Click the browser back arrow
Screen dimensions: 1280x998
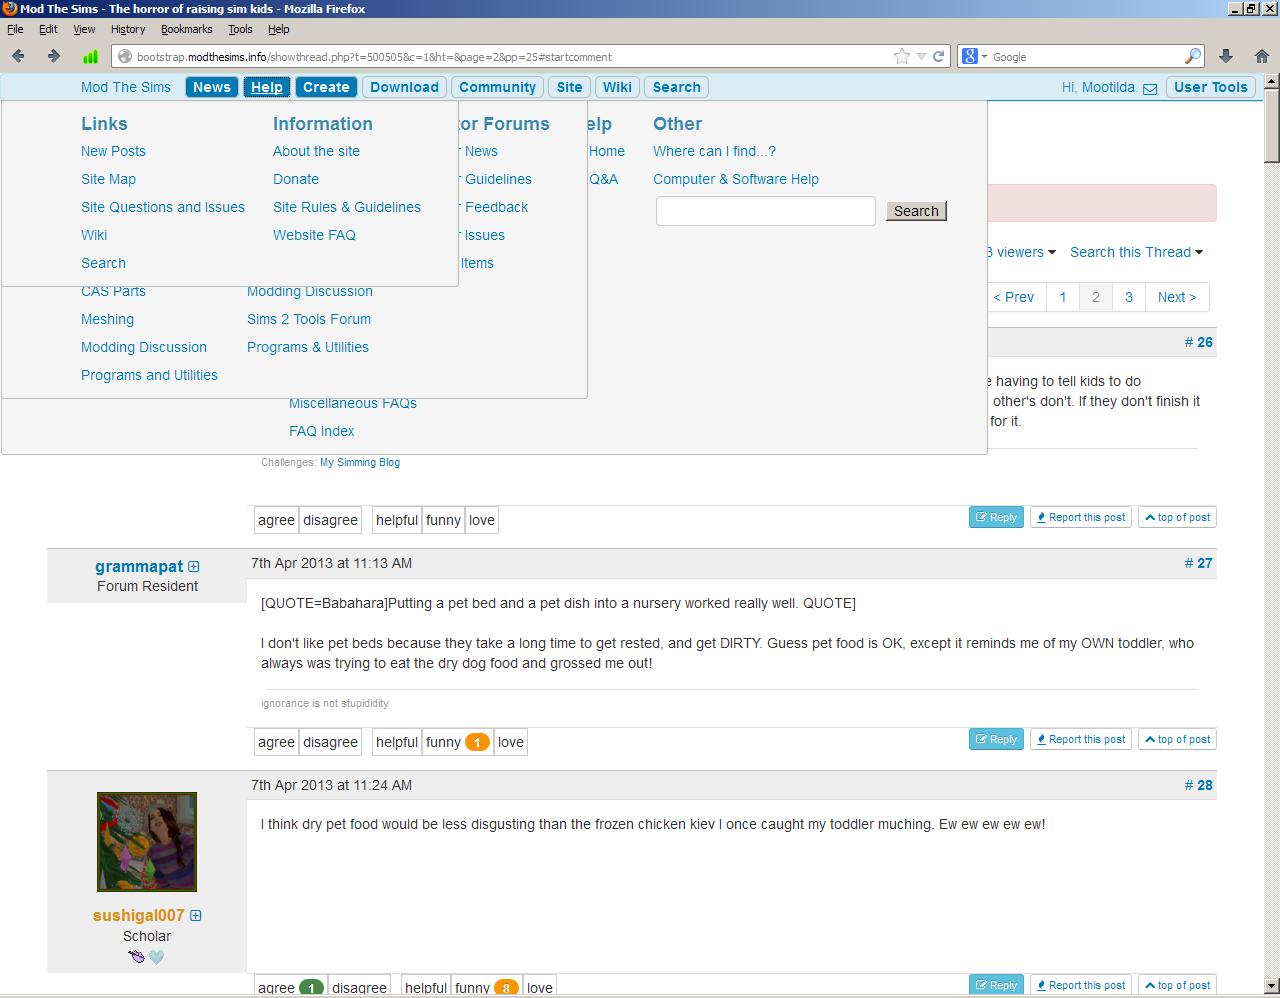18,57
